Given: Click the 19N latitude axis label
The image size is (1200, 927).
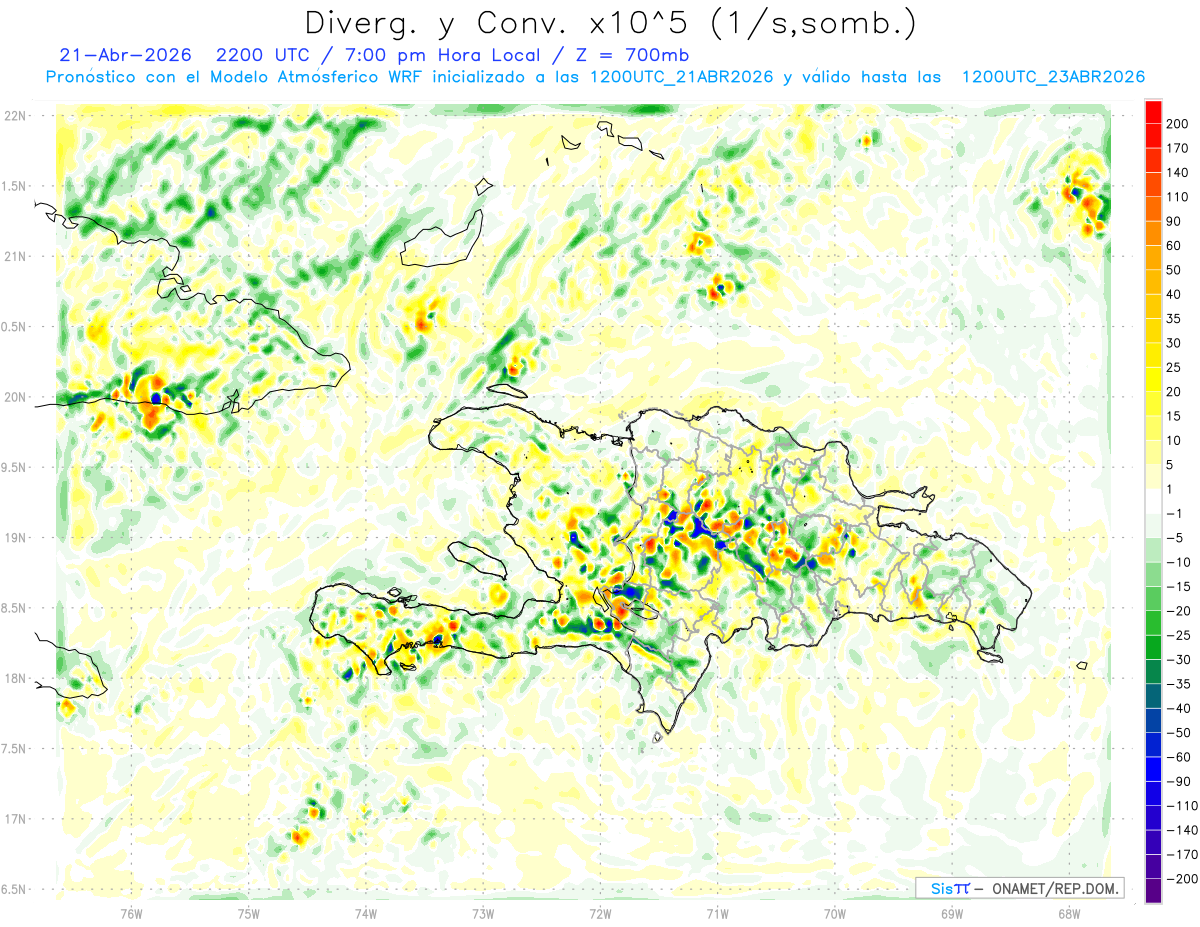Looking at the screenshot, I should click(16, 538).
